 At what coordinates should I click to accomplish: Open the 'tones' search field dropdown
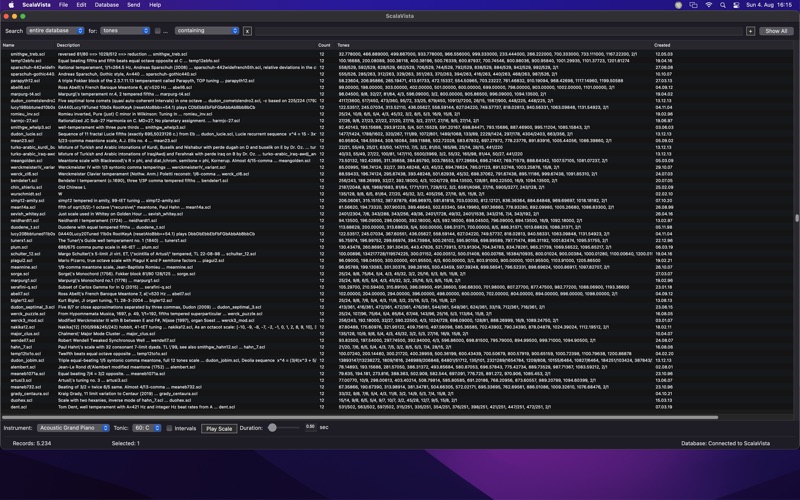pos(125,31)
